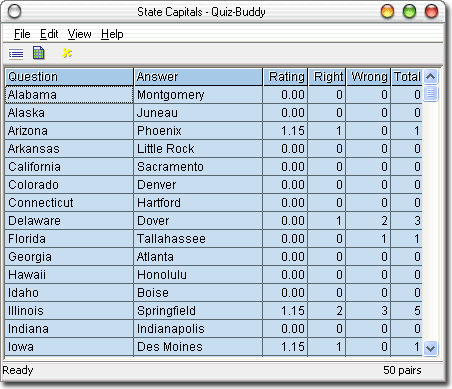Select the Springfield answer cell
Screen dimensions: 452x389
coord(198,311)
